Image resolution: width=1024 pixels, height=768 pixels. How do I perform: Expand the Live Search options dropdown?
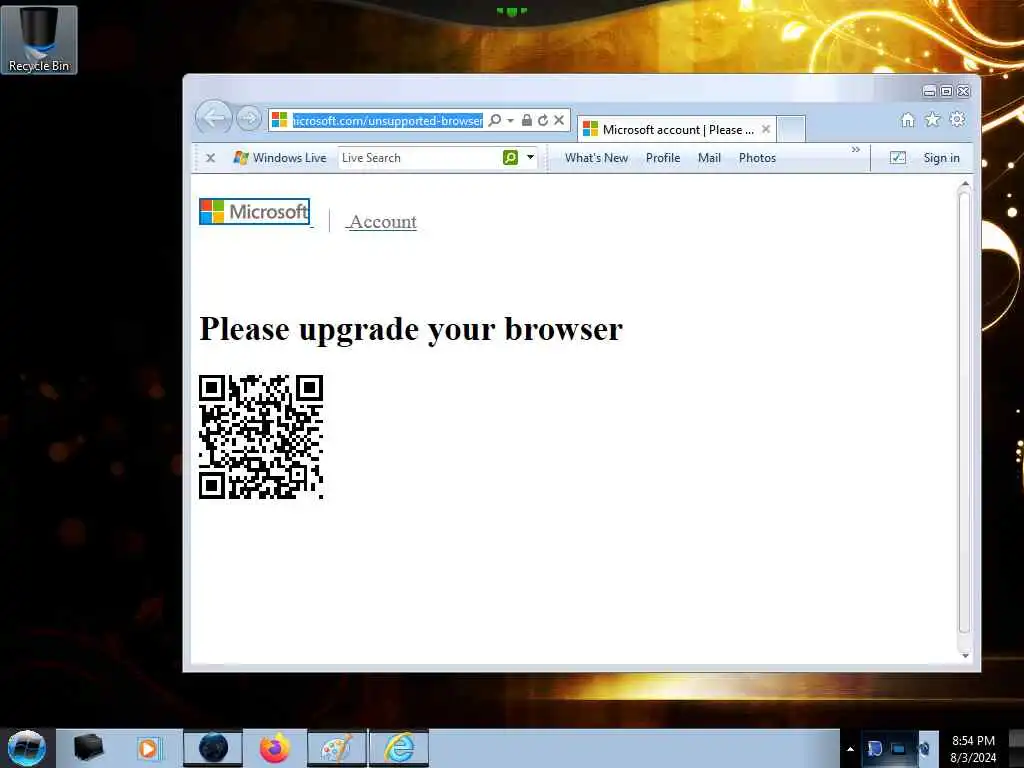click(x=530, y=157)
